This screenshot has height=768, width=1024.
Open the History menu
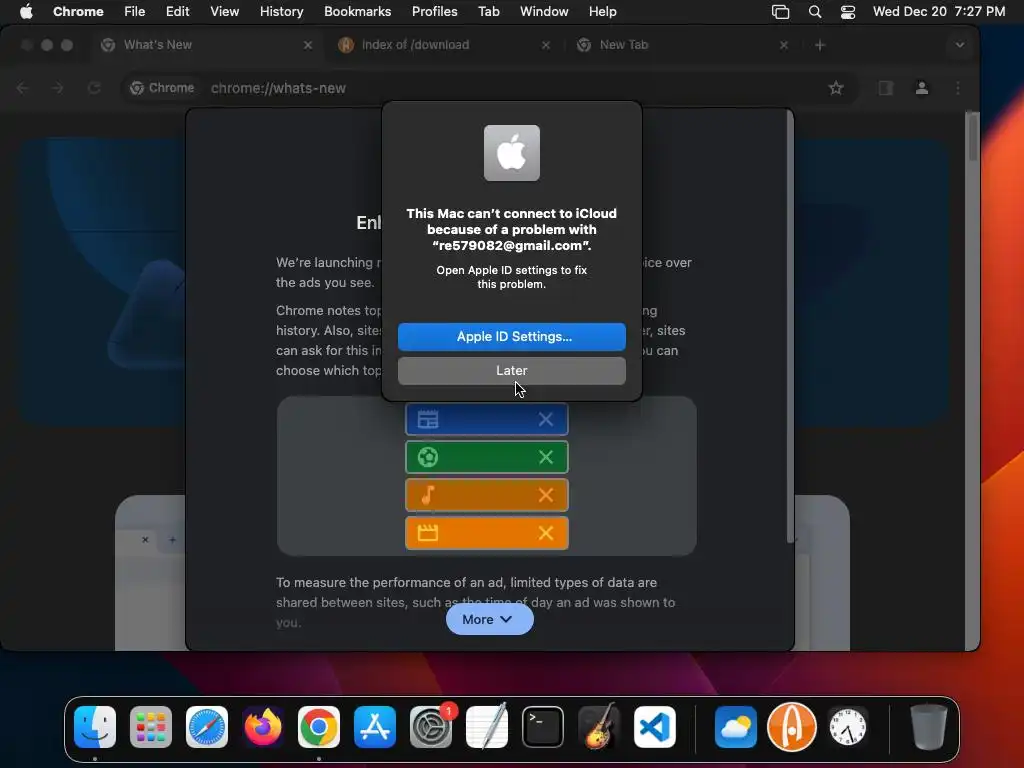(x=281, y=11)
